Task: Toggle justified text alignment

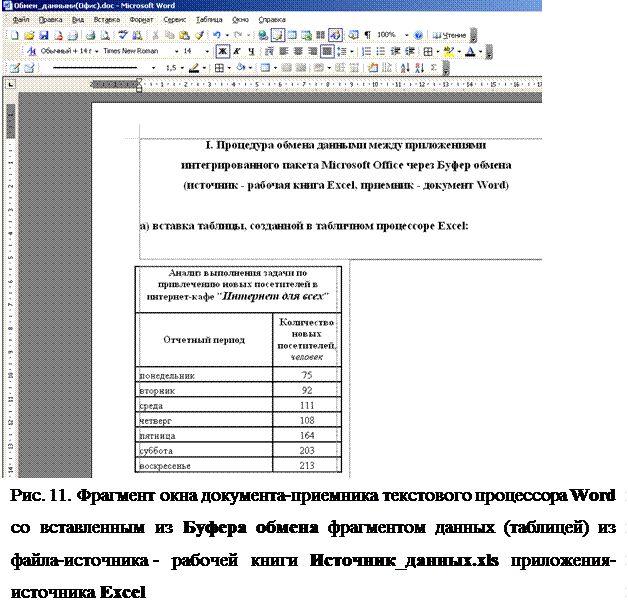Action: click(328, 52)
